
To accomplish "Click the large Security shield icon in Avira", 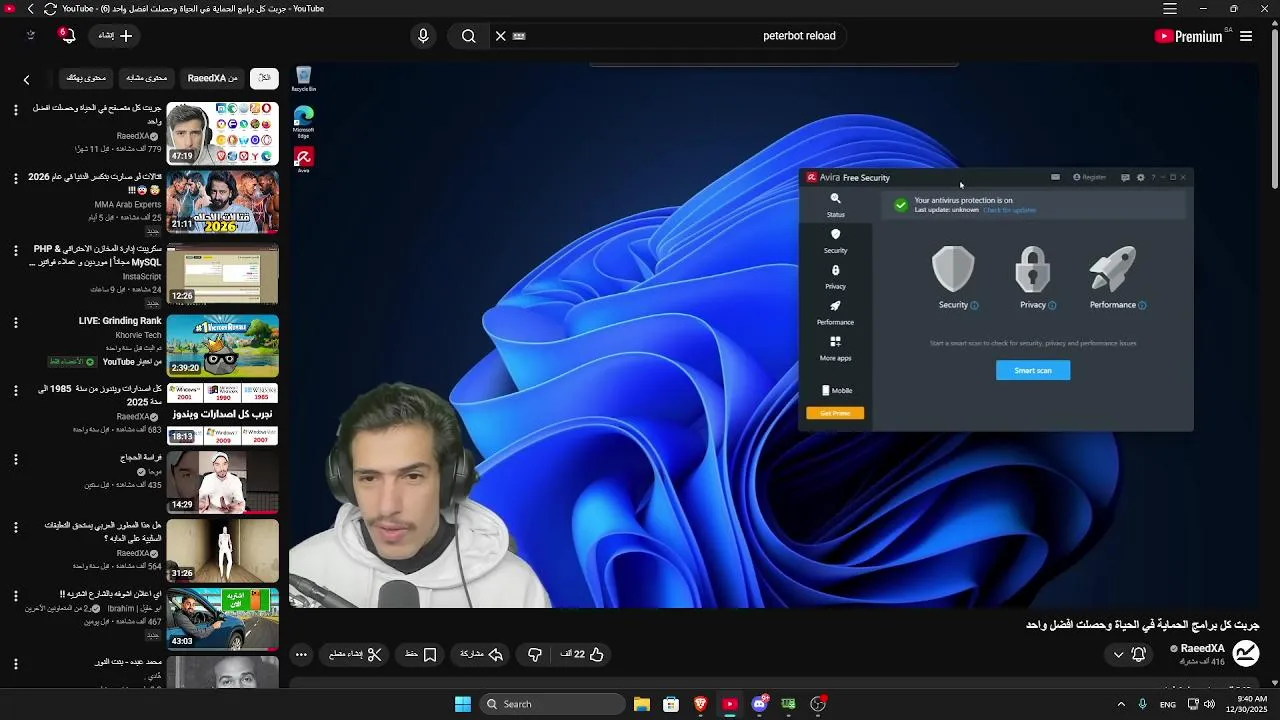I will coord(953,270).
